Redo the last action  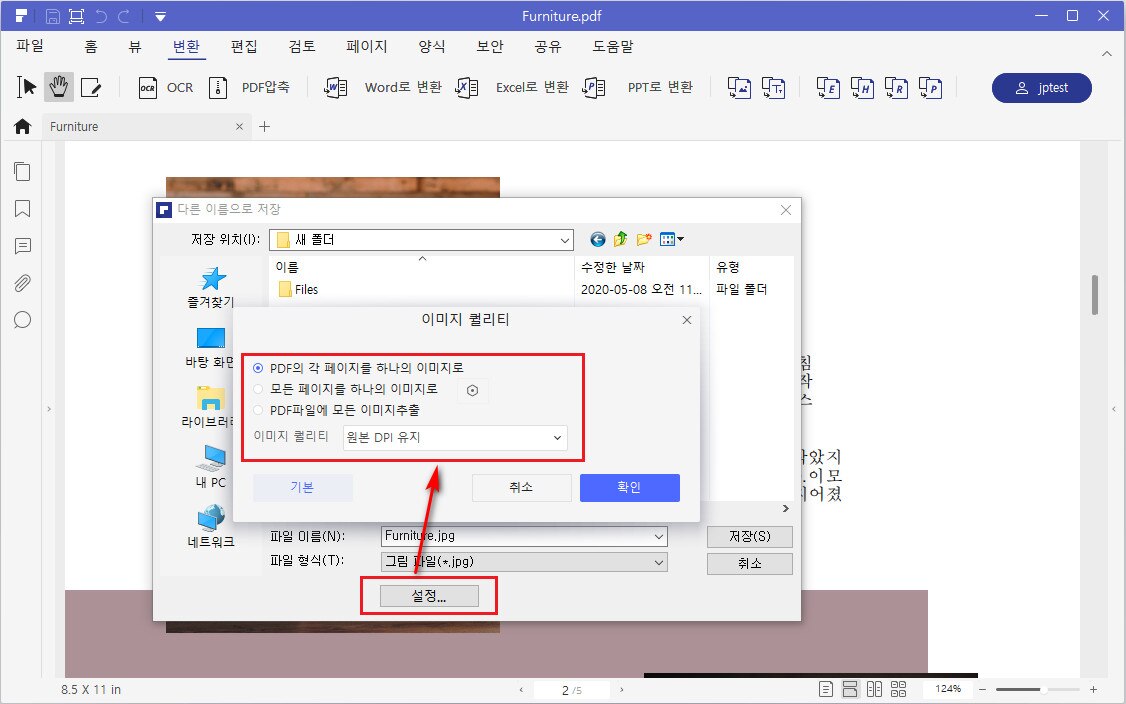[x=124, y=16]
